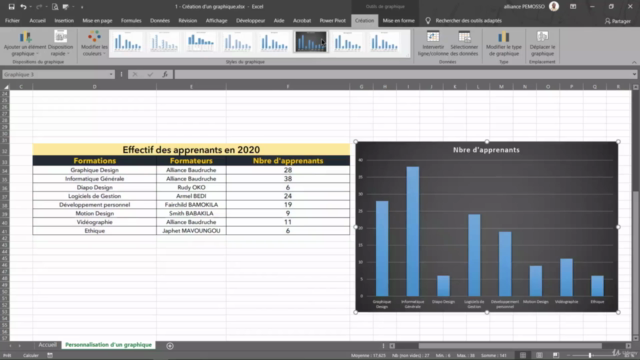This screenshot has height=360, width=640.
Task: Switch to Page Layout view in status bar
Action: click(x=539, y=355)
